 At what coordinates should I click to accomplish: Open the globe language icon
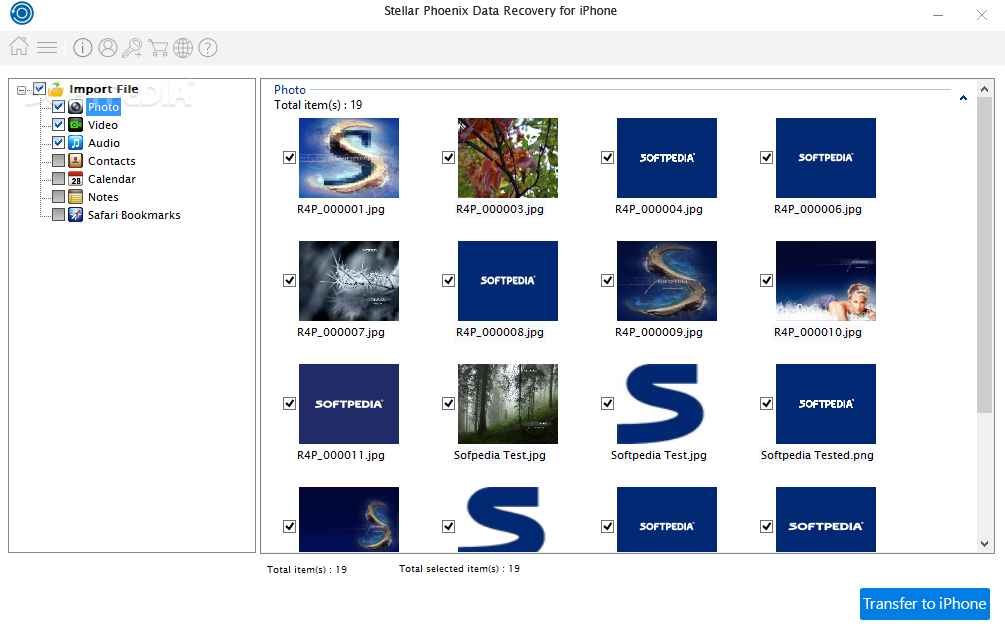click(183, 47)
